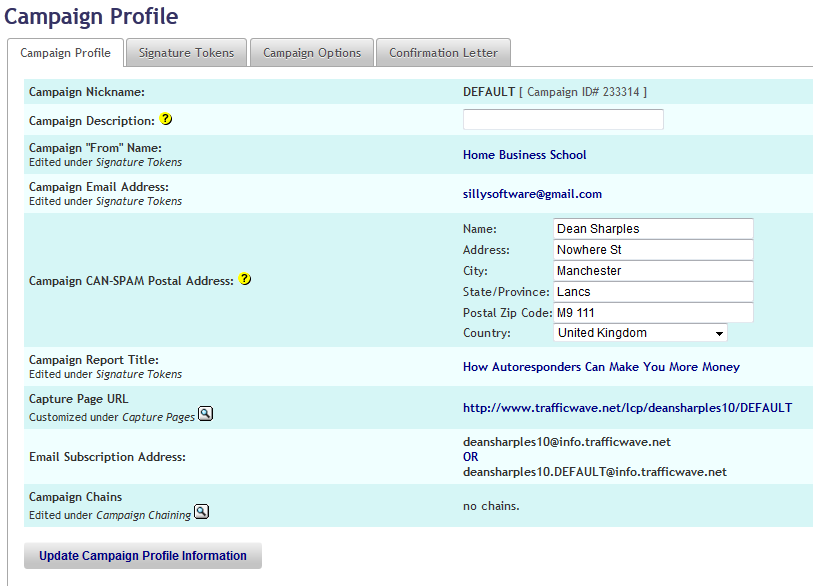Click magnifier icon next to Campaign Chaining
The height and width of the screenshot is (586, 813).
point(201,512)
